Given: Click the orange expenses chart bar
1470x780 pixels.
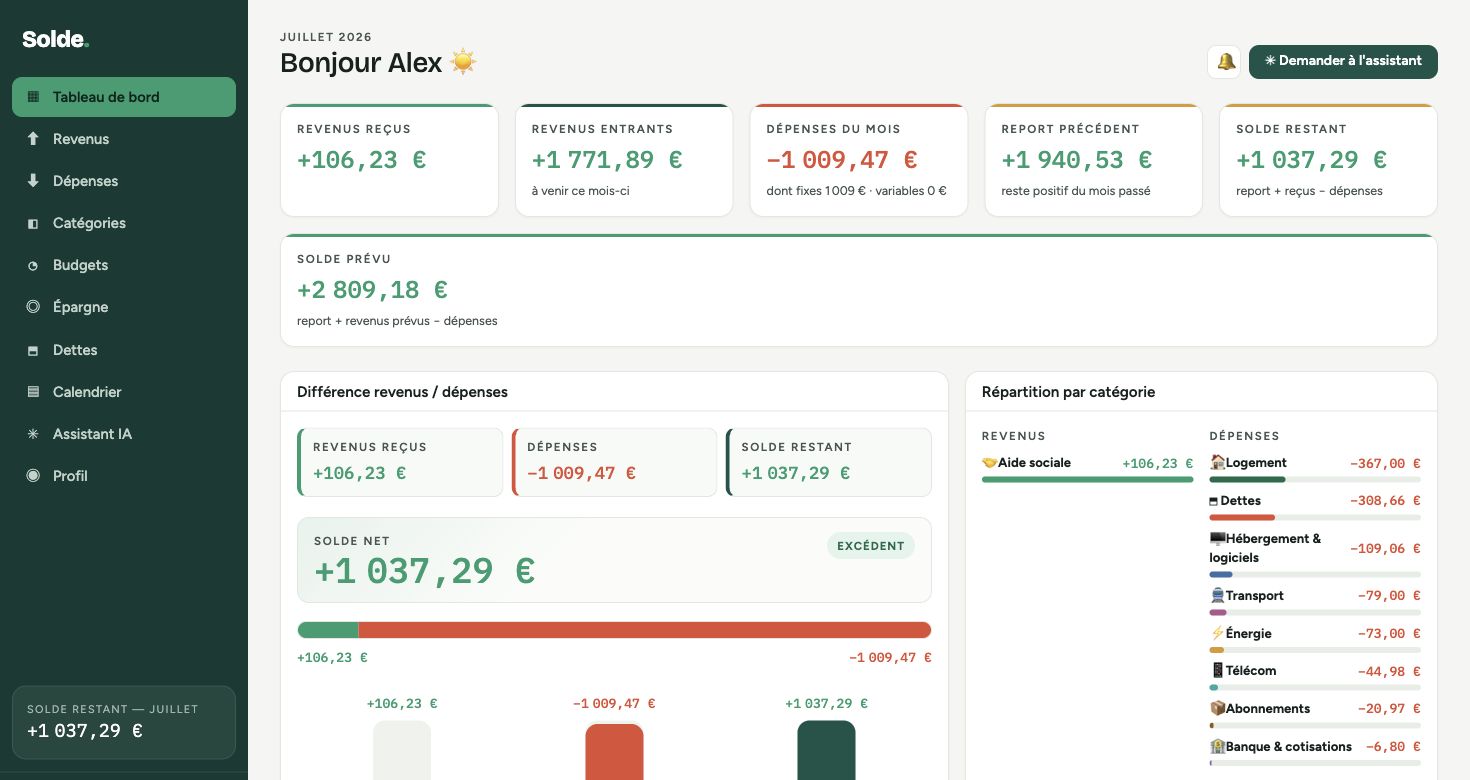Looking at the screenshot, I should coord(614,752).
